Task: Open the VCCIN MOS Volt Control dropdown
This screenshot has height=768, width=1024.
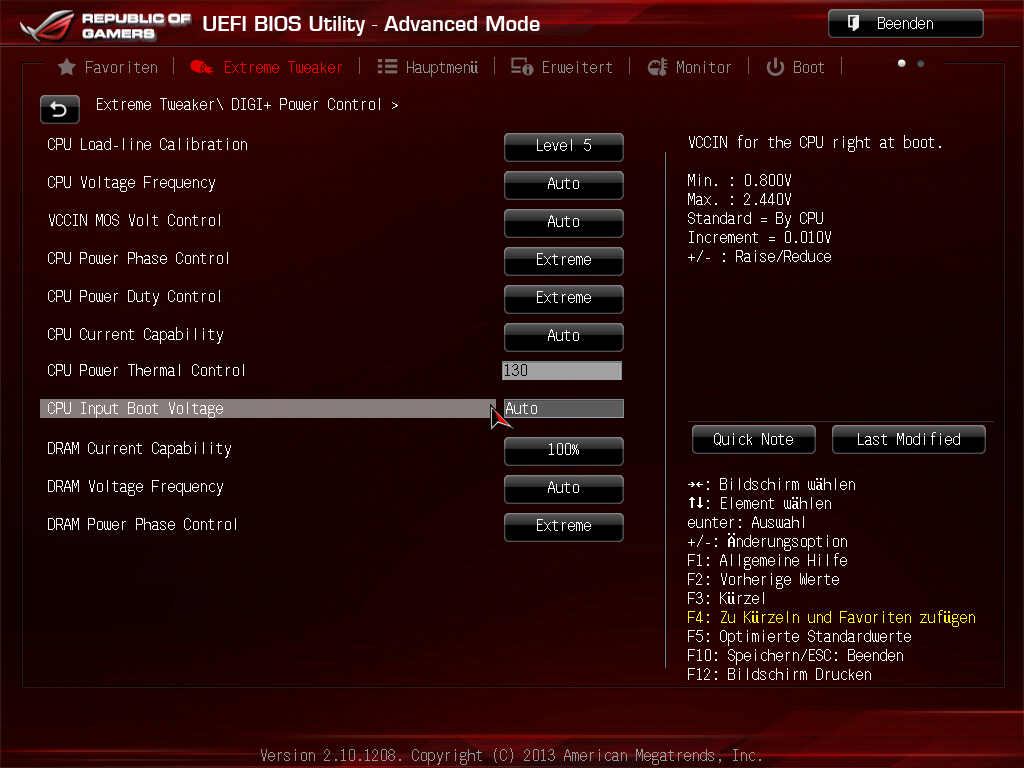Action: pyautogui.click(x=564, y=222)
